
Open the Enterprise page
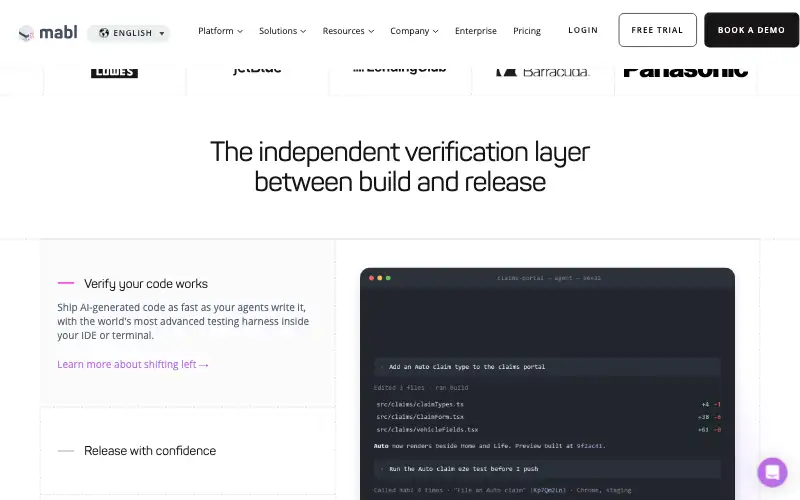(x=476, y=31)
